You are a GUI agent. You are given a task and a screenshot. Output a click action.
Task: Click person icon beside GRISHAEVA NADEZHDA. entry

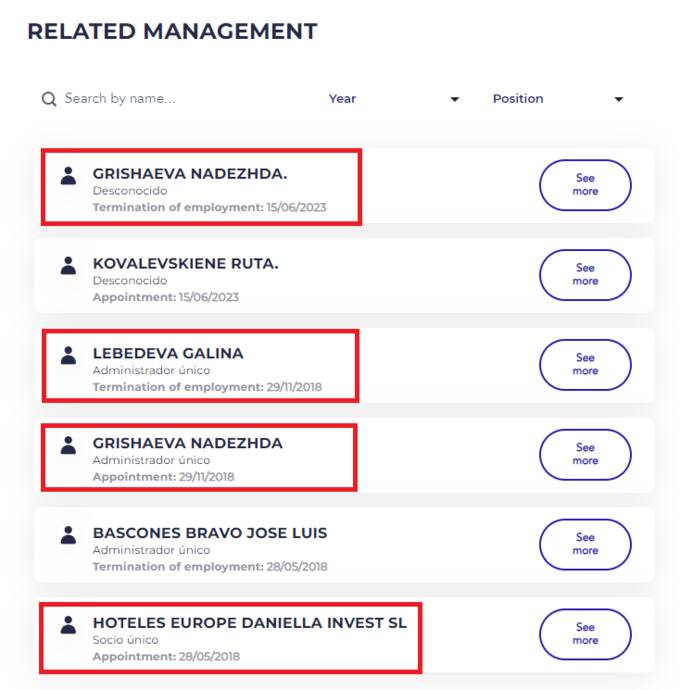pyautogui.click(x=68, y=176)
